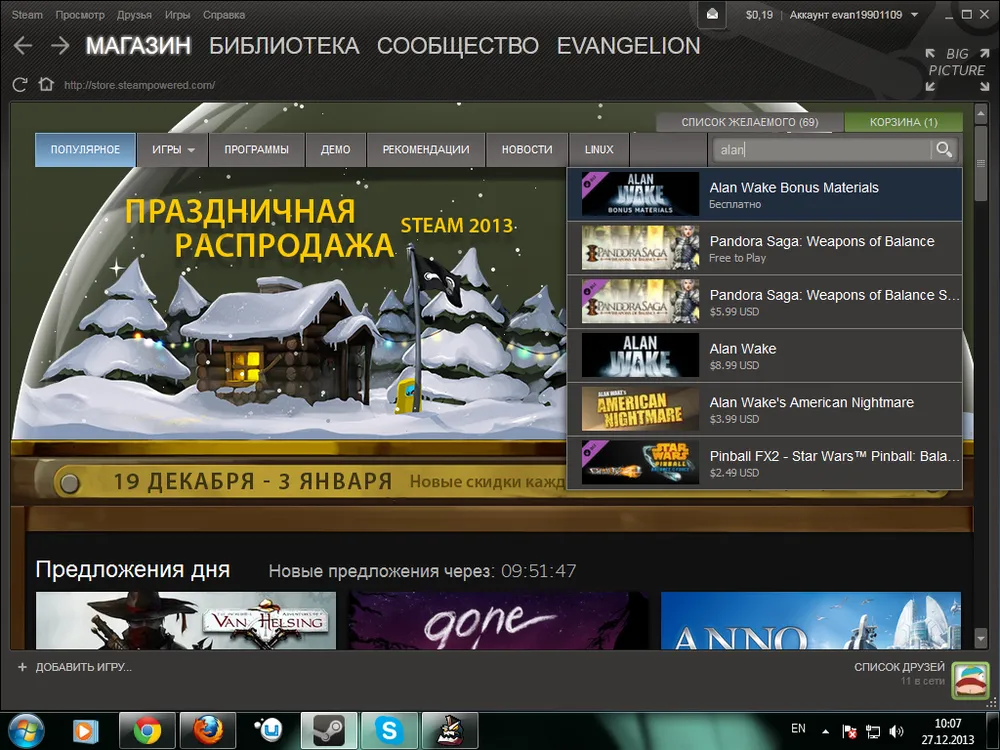Select the $5.99 Pandora Saga result
This screenshot has width=1000, height=750.
coord(765,302)
